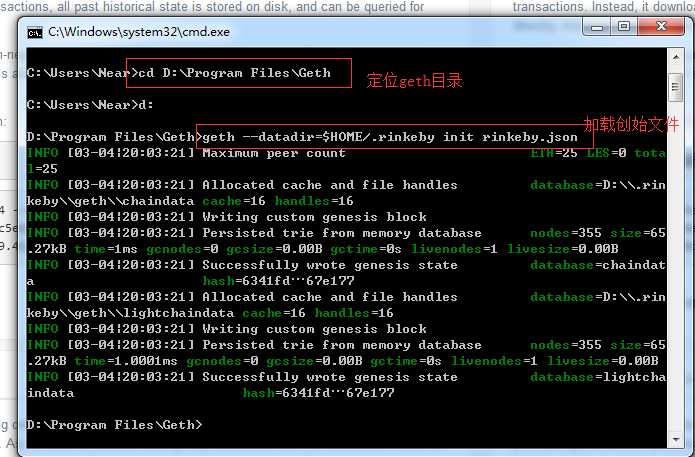The height and width of the screenshot is (457, 695).
Task: Close the cmd.exe window
Action: [661, 27]
